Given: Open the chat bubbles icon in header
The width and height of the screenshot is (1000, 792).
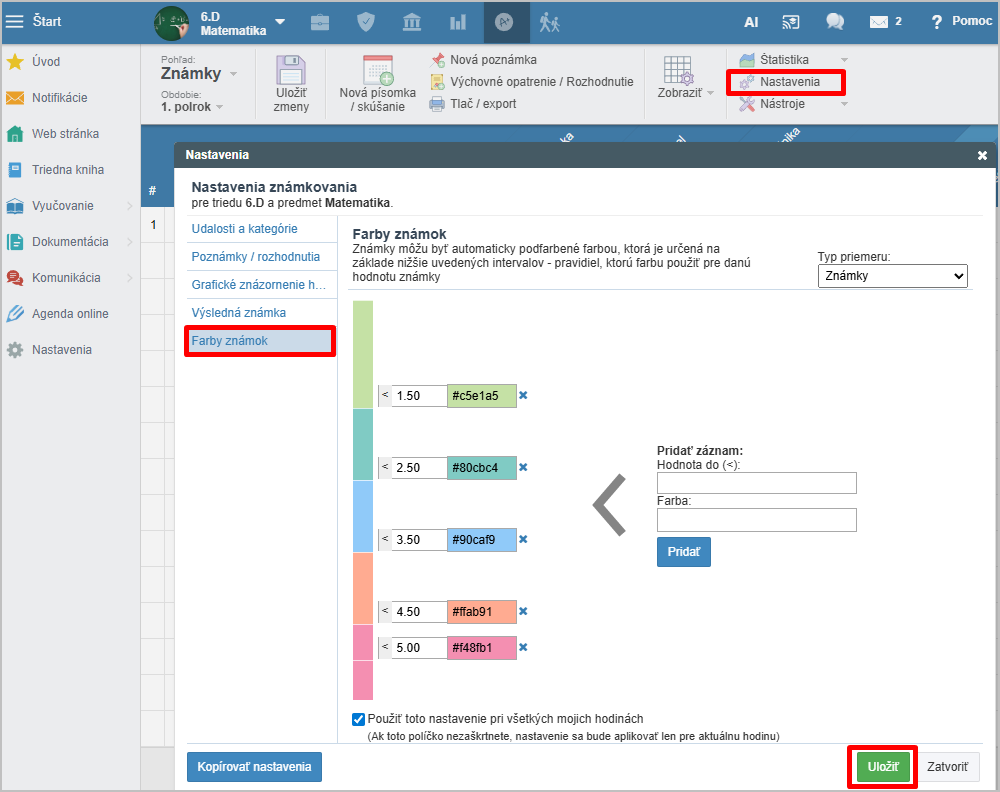Looking at the screenshot, I should 835,22.
